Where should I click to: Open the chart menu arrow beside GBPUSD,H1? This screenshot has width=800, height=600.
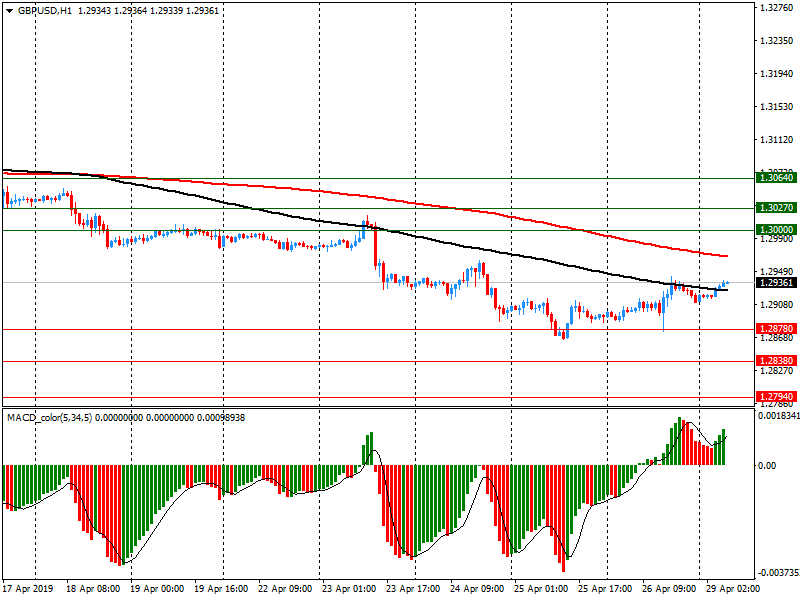click(8, 10)
